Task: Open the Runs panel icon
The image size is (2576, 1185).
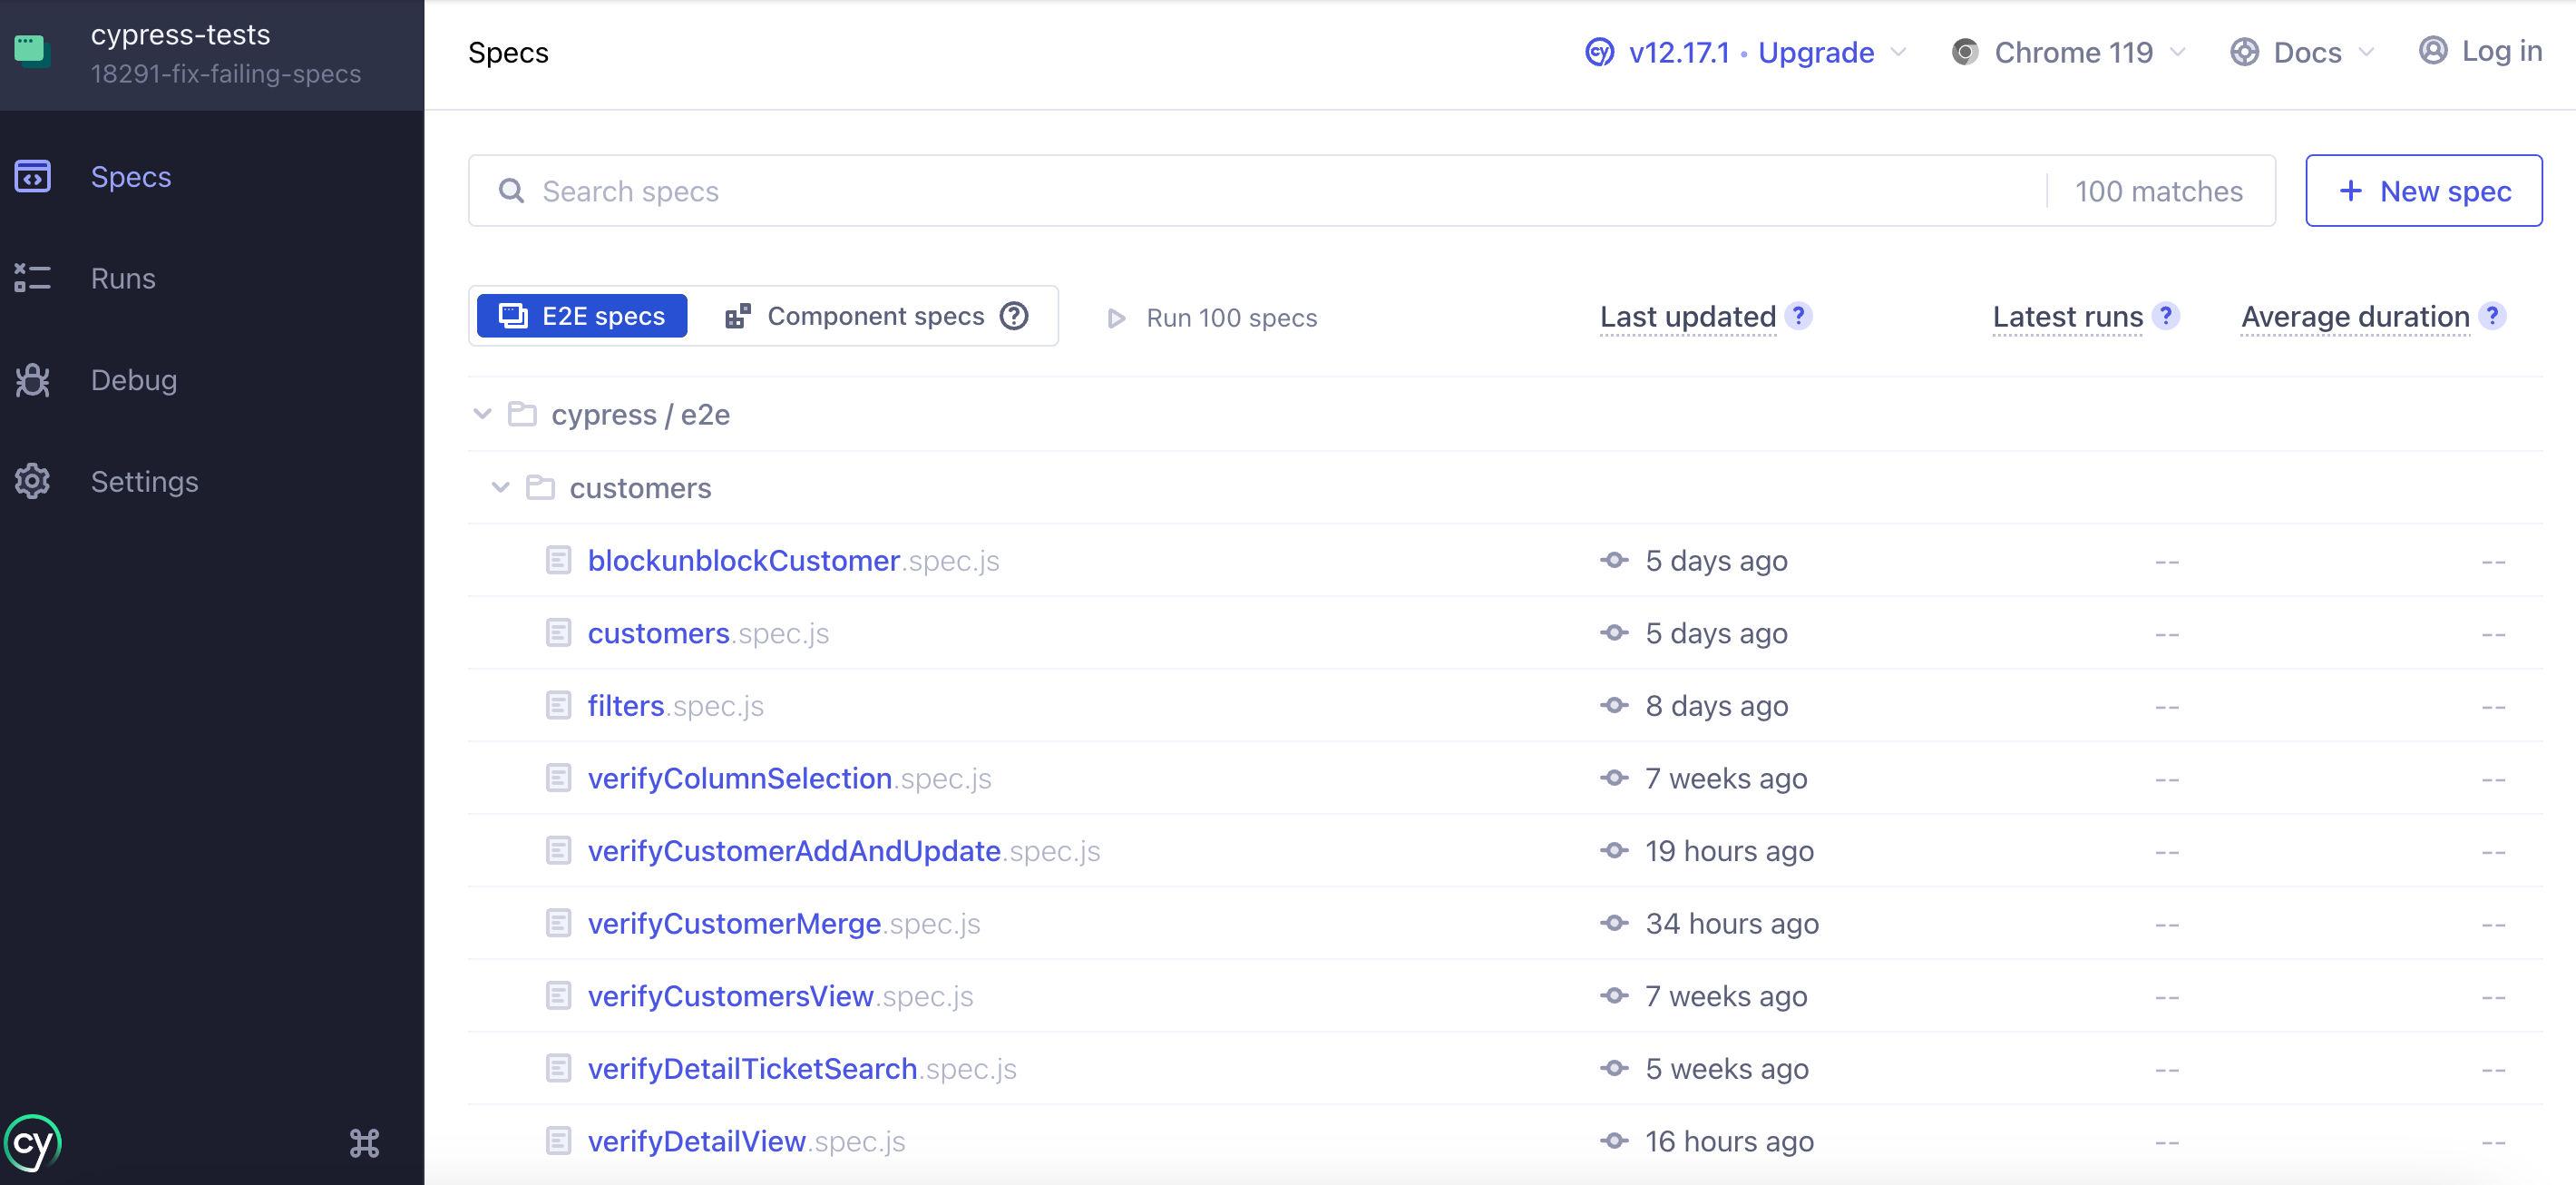Action: point(33,276)
